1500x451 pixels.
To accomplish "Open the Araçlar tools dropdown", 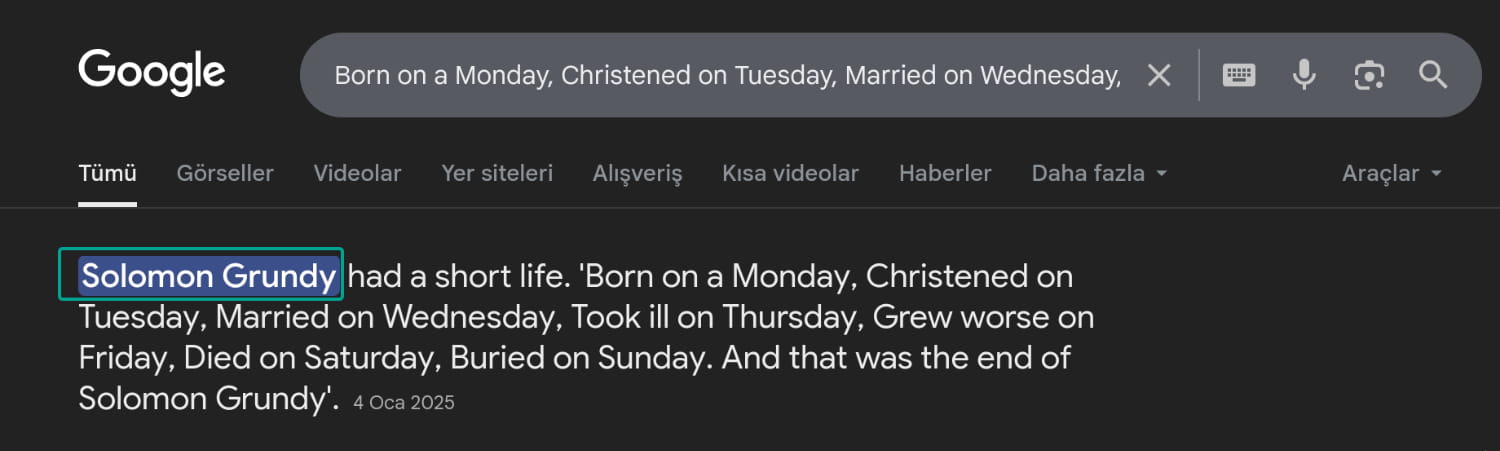I will point(1391,173).
